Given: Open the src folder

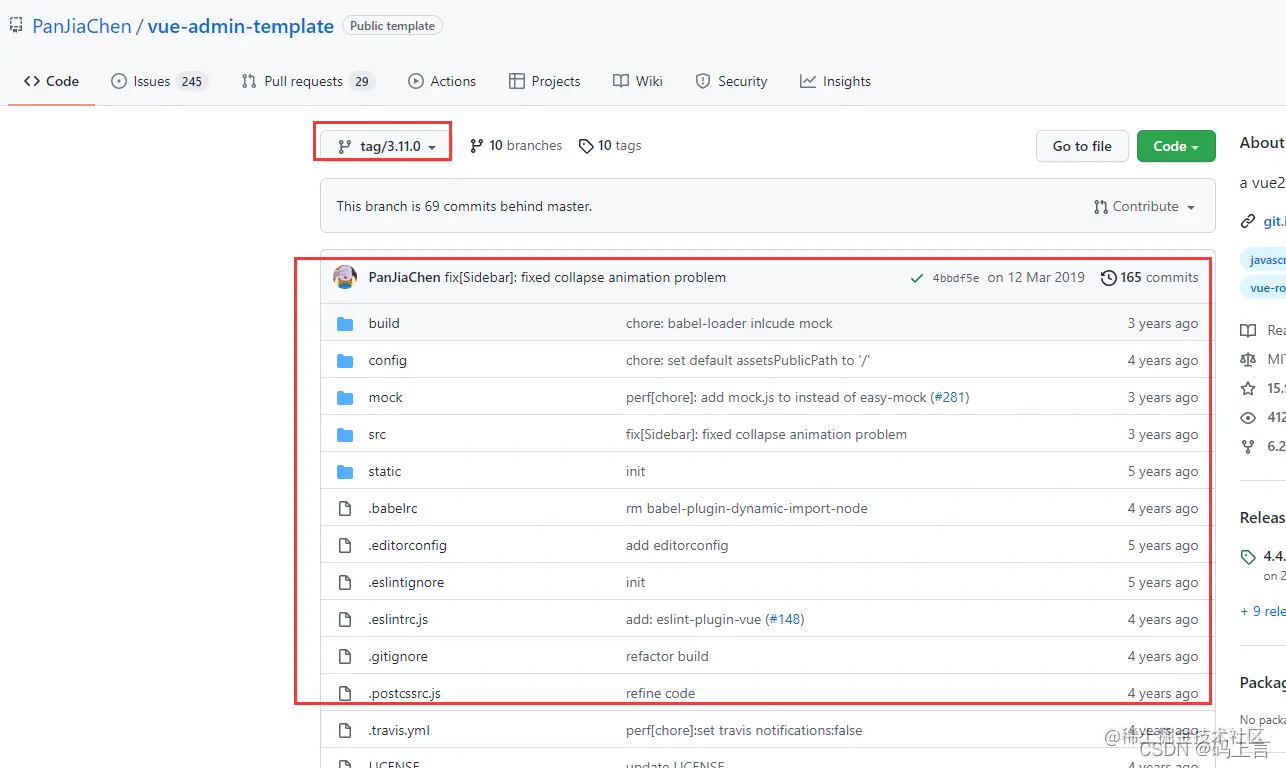Looking at the screenshot, I should pyautogui.click(x=377, y=434).
